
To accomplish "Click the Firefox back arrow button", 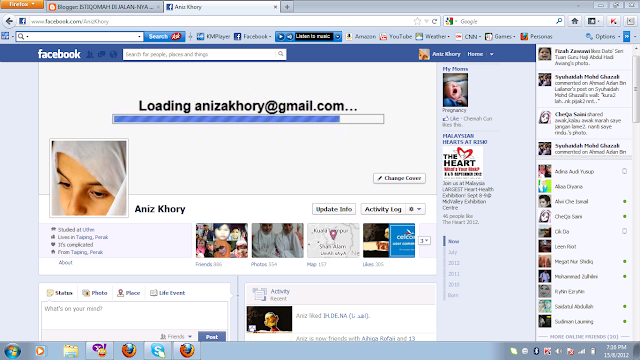I will tap(9, 21).
